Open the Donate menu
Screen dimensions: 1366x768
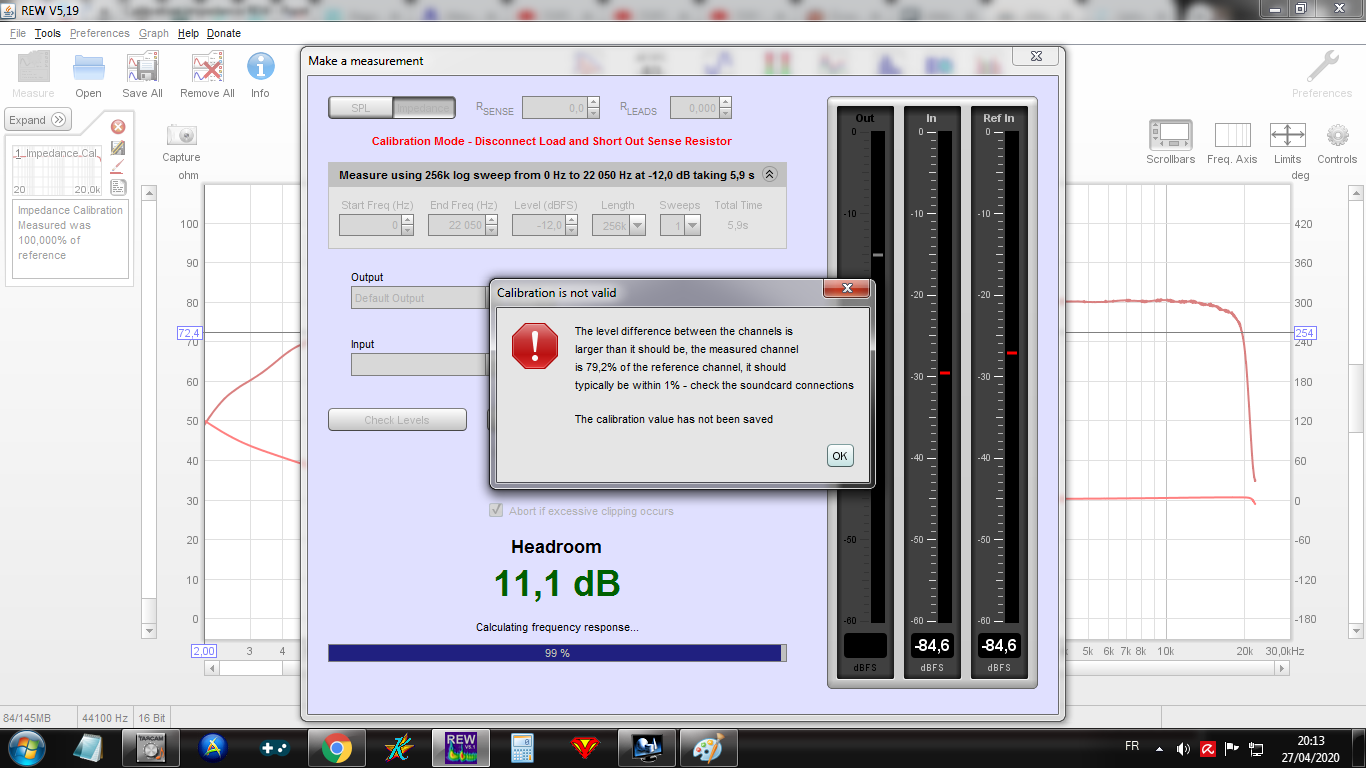point(224,33)
